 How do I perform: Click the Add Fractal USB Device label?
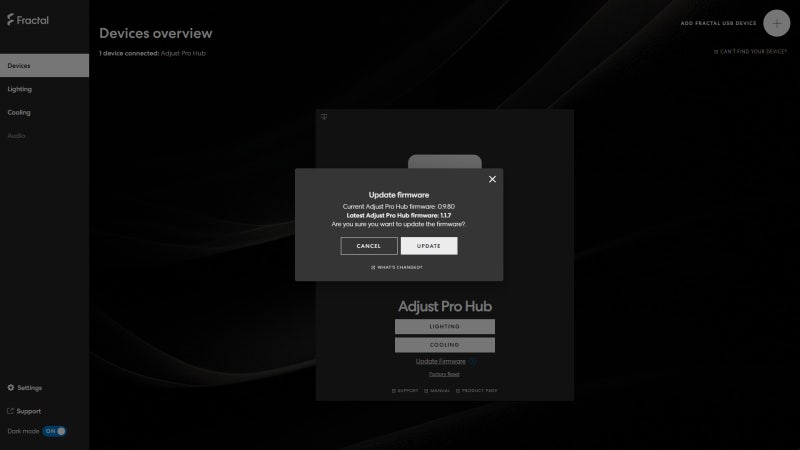click(x=718, y=23)
